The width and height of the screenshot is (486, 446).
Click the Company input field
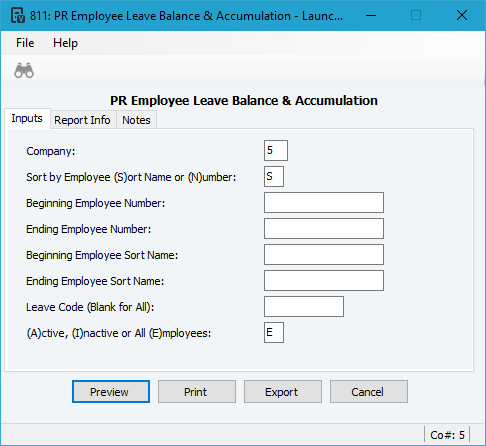[x=276, y=150]
